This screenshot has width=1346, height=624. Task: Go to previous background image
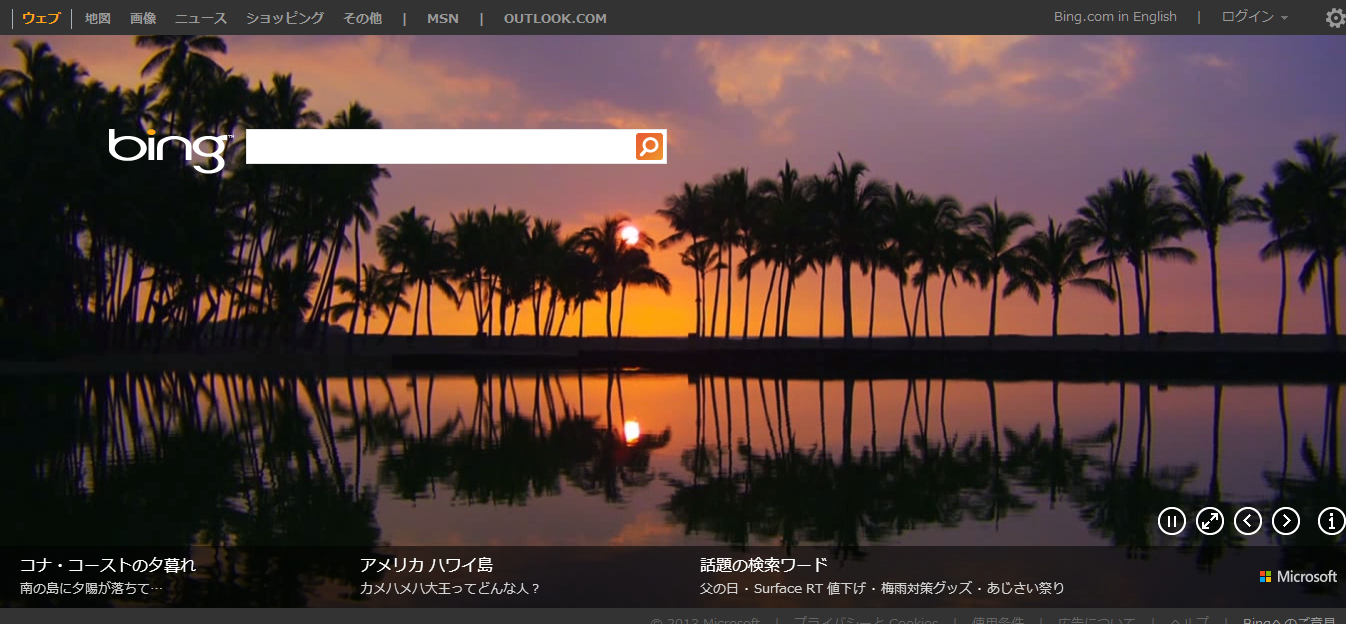(1247, 521)
